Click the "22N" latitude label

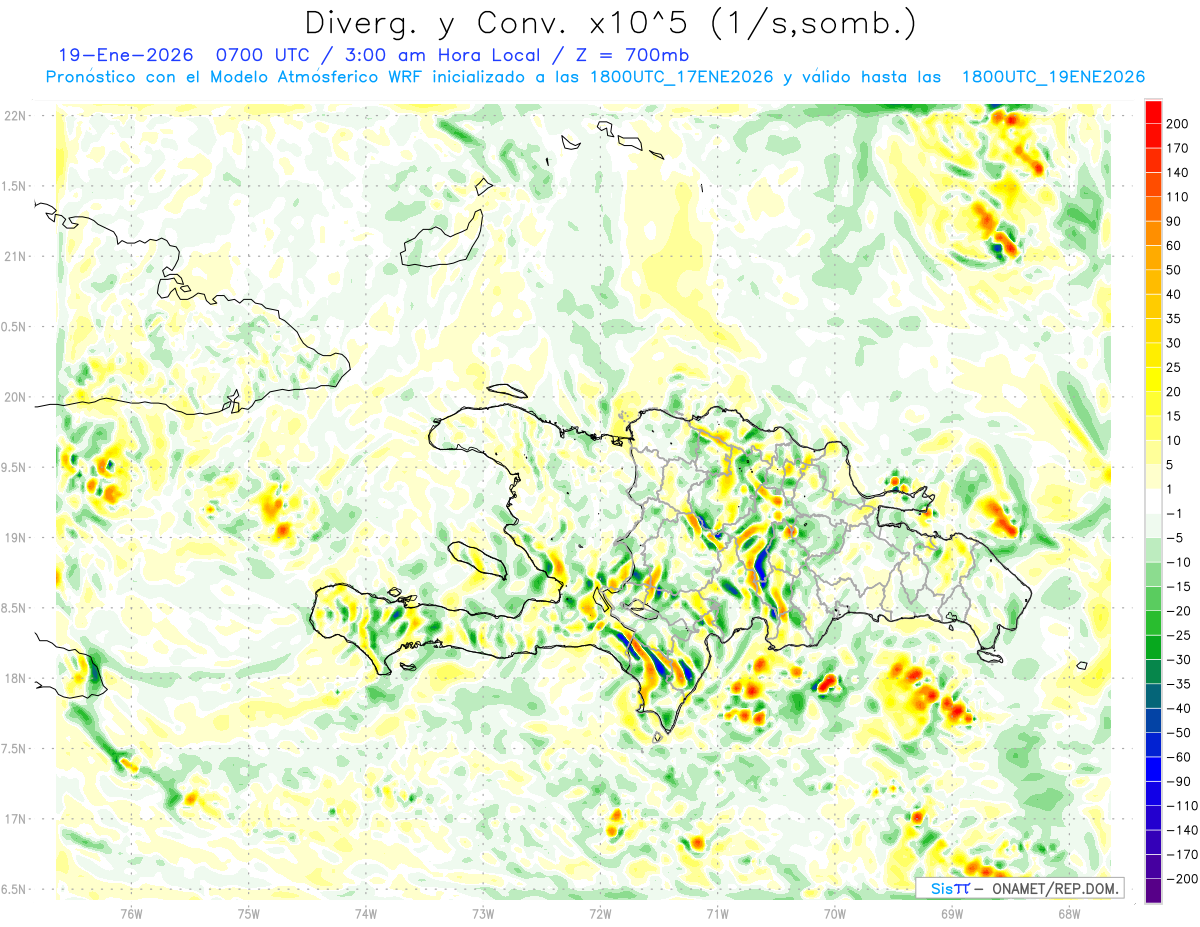(14, 116)
